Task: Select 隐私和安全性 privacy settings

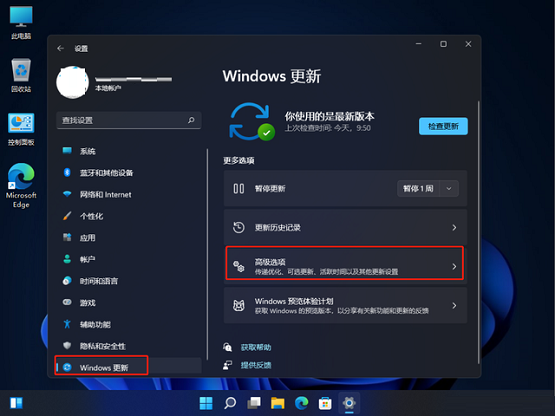Action: [x=129, y=346]
